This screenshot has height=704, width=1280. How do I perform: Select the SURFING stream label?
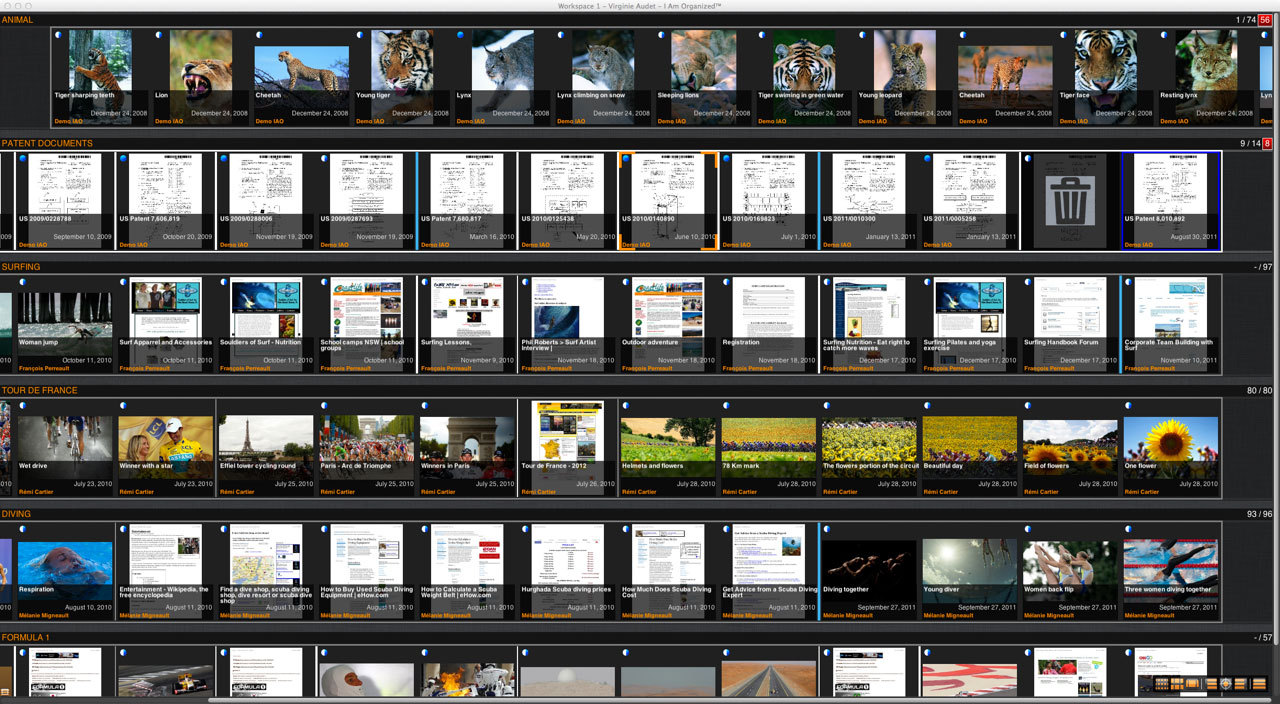click(x=21, y=267)
